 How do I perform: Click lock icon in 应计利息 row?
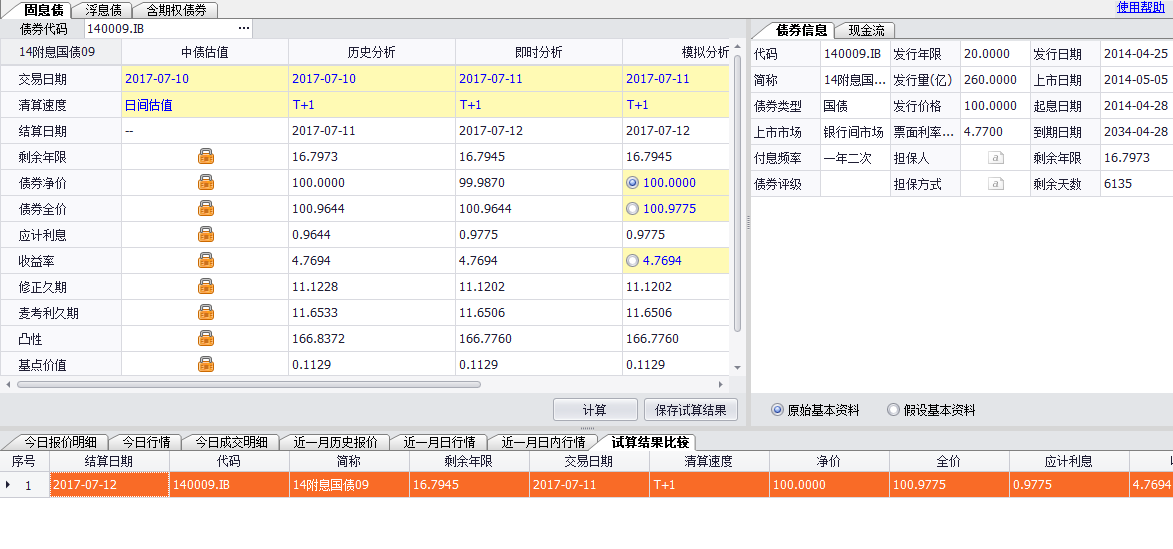(x=206, y=234)
